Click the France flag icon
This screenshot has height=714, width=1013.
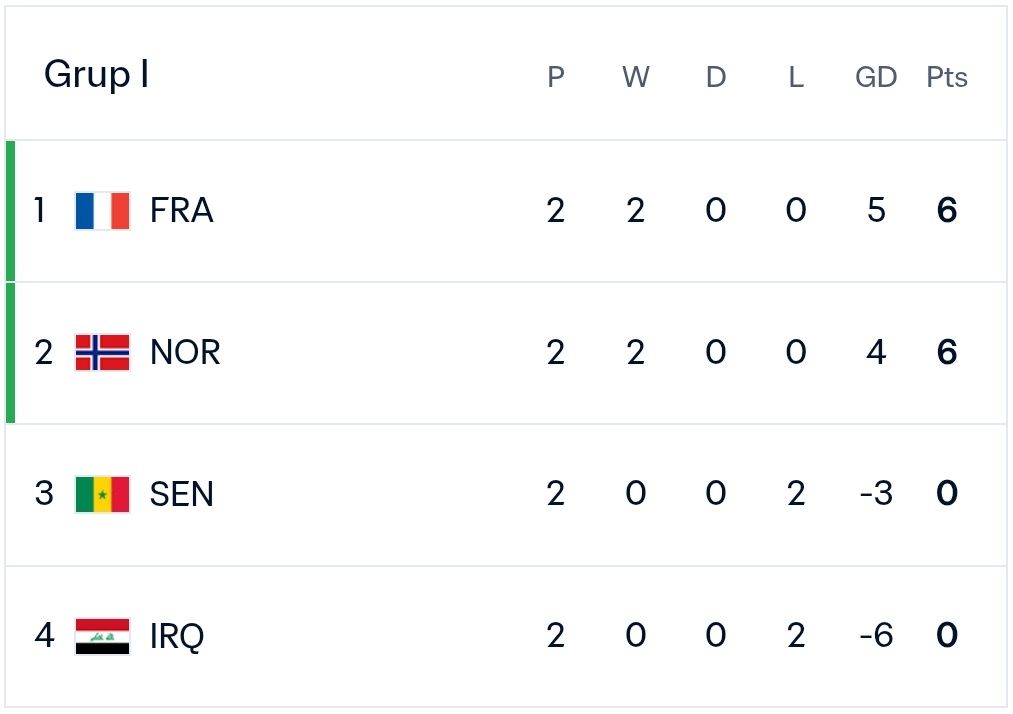(x=102, y=211)
